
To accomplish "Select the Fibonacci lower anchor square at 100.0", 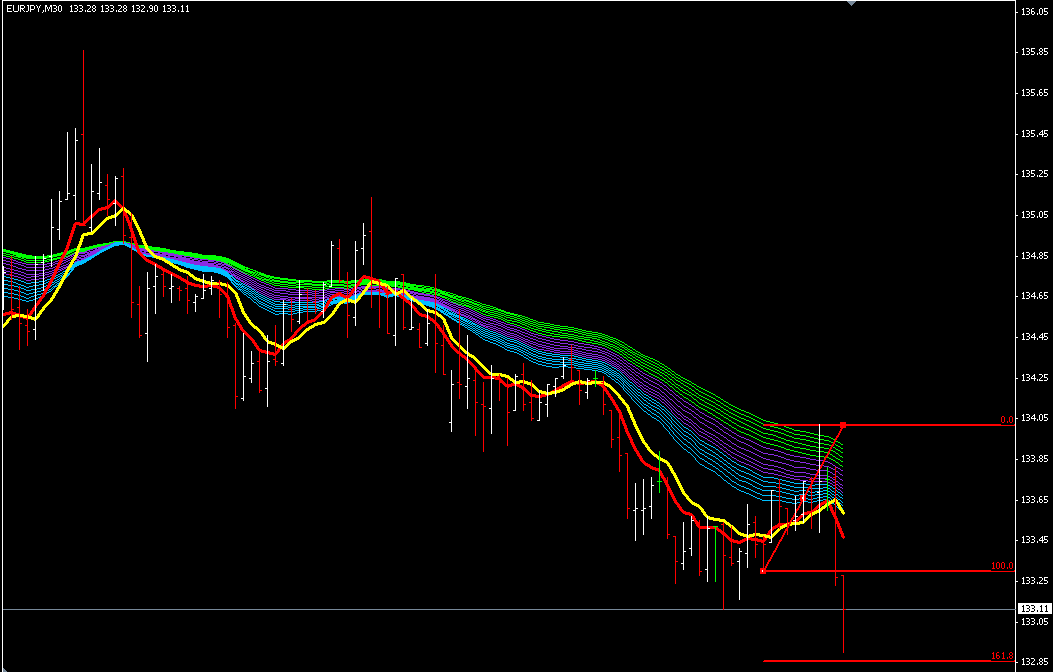I will pyautogui.click(x=763, y=571).
